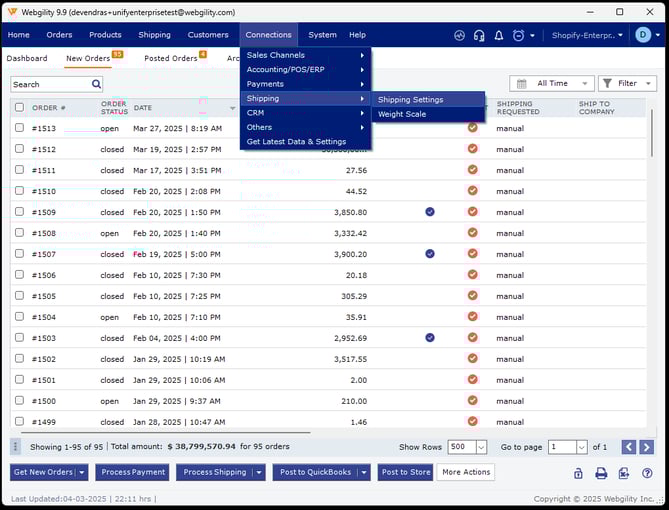Click the Process Payment button
This screenshot has height=510, width=669.
133,472
